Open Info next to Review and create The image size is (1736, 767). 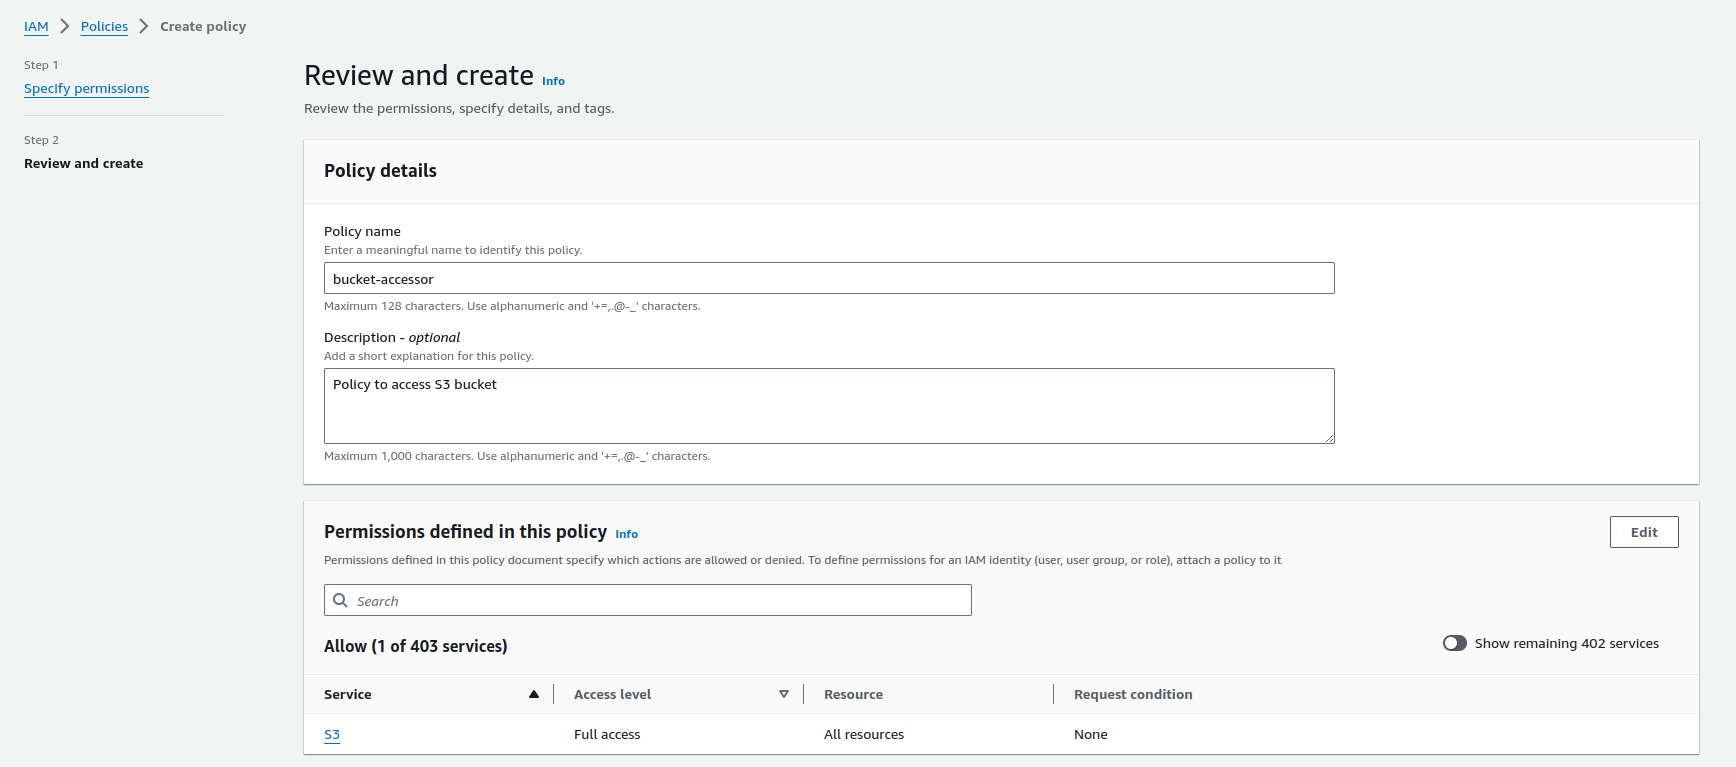point(553,81)
